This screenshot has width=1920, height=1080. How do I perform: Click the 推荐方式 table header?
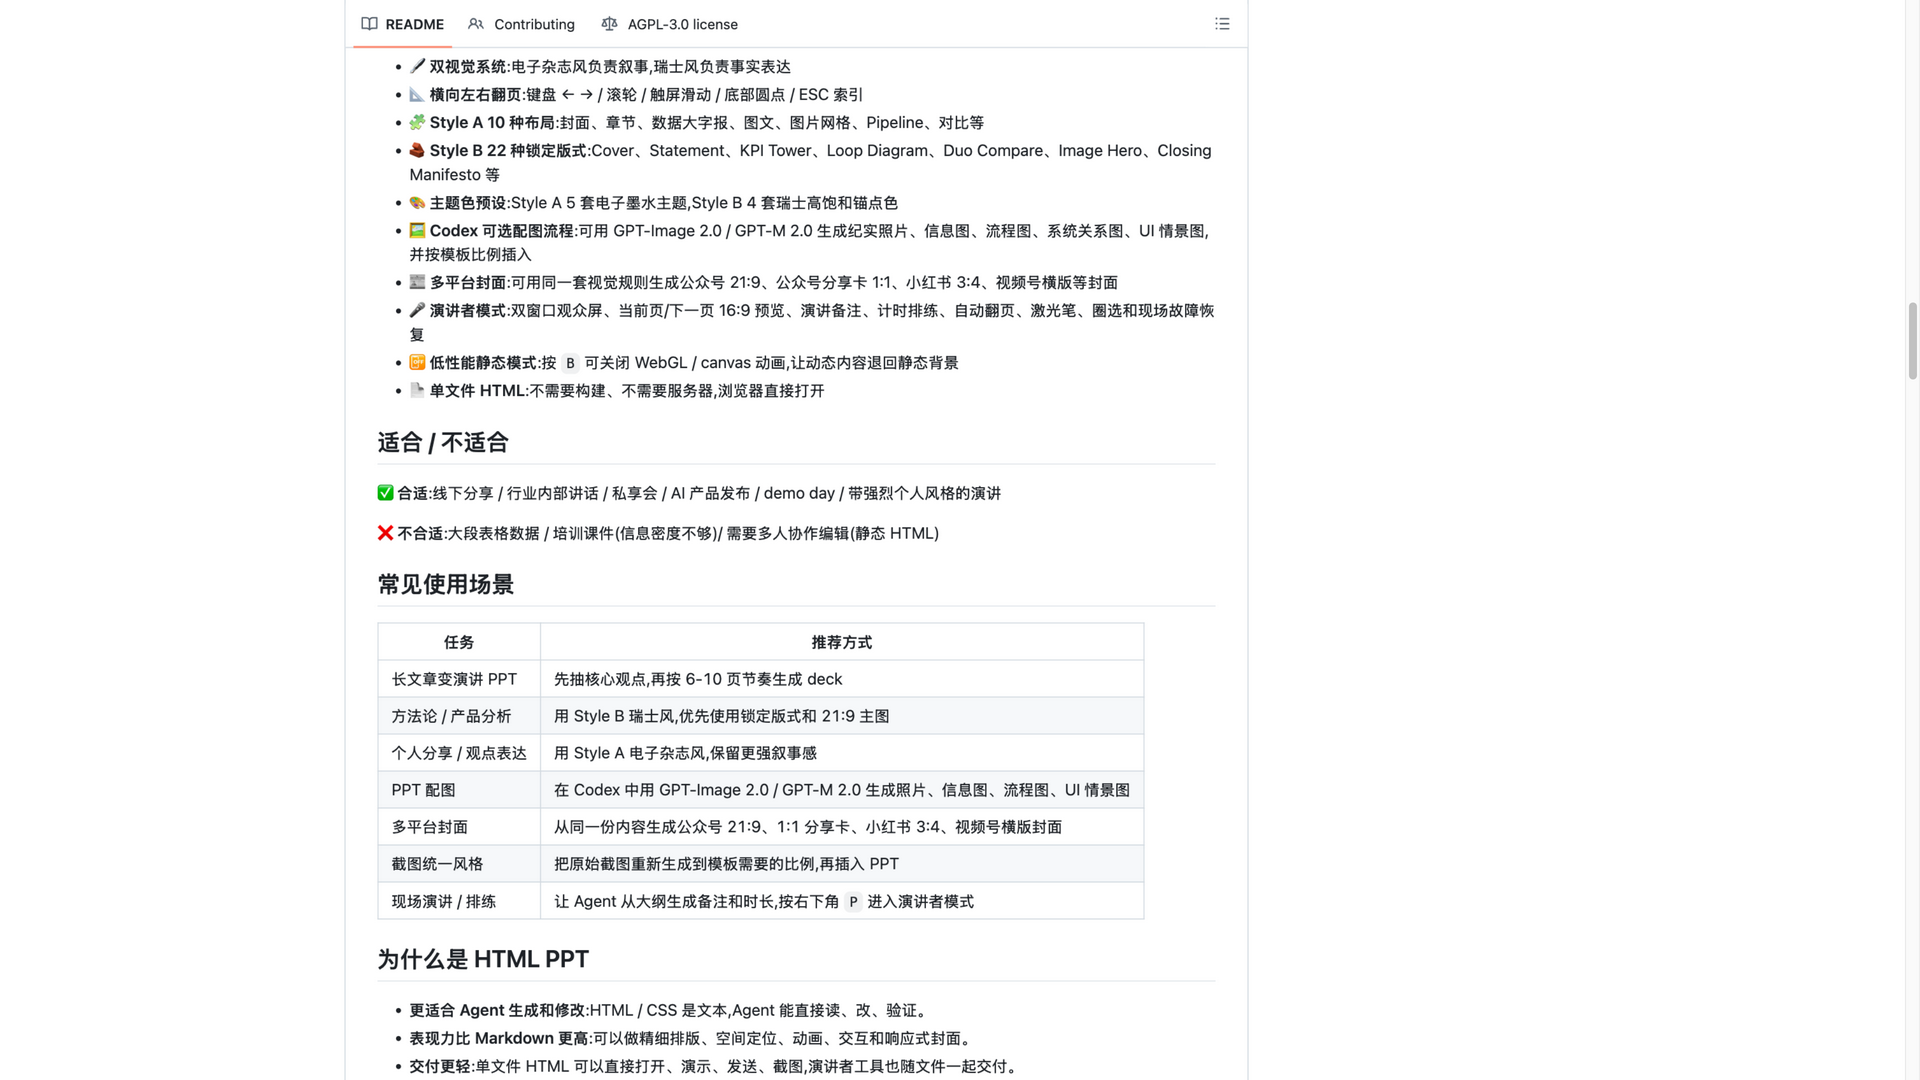[x=842, y=642]
